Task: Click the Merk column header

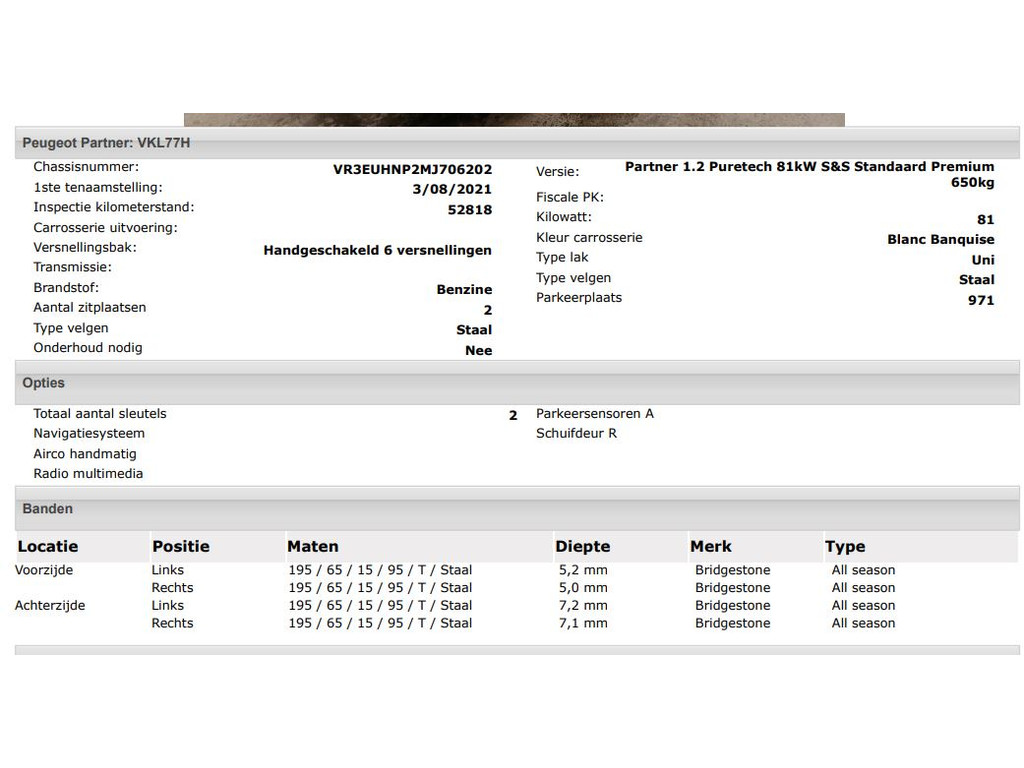Action: click(711, 547)
